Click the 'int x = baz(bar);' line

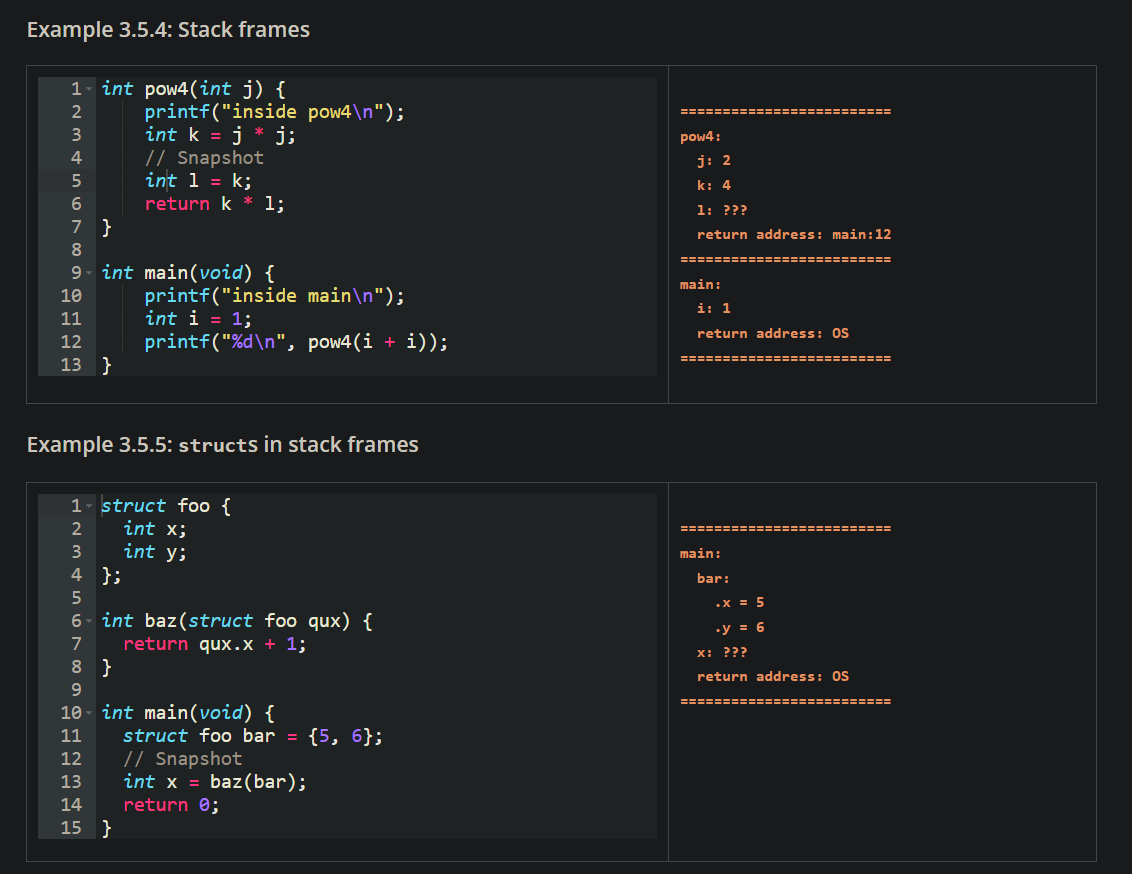pos(214,782)
